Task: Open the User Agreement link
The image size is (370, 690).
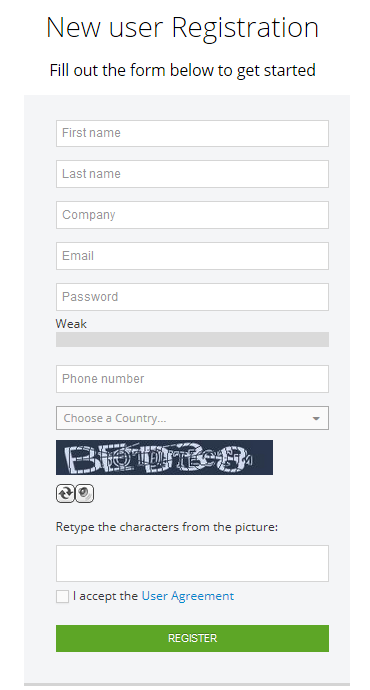Action: point(188,596)
